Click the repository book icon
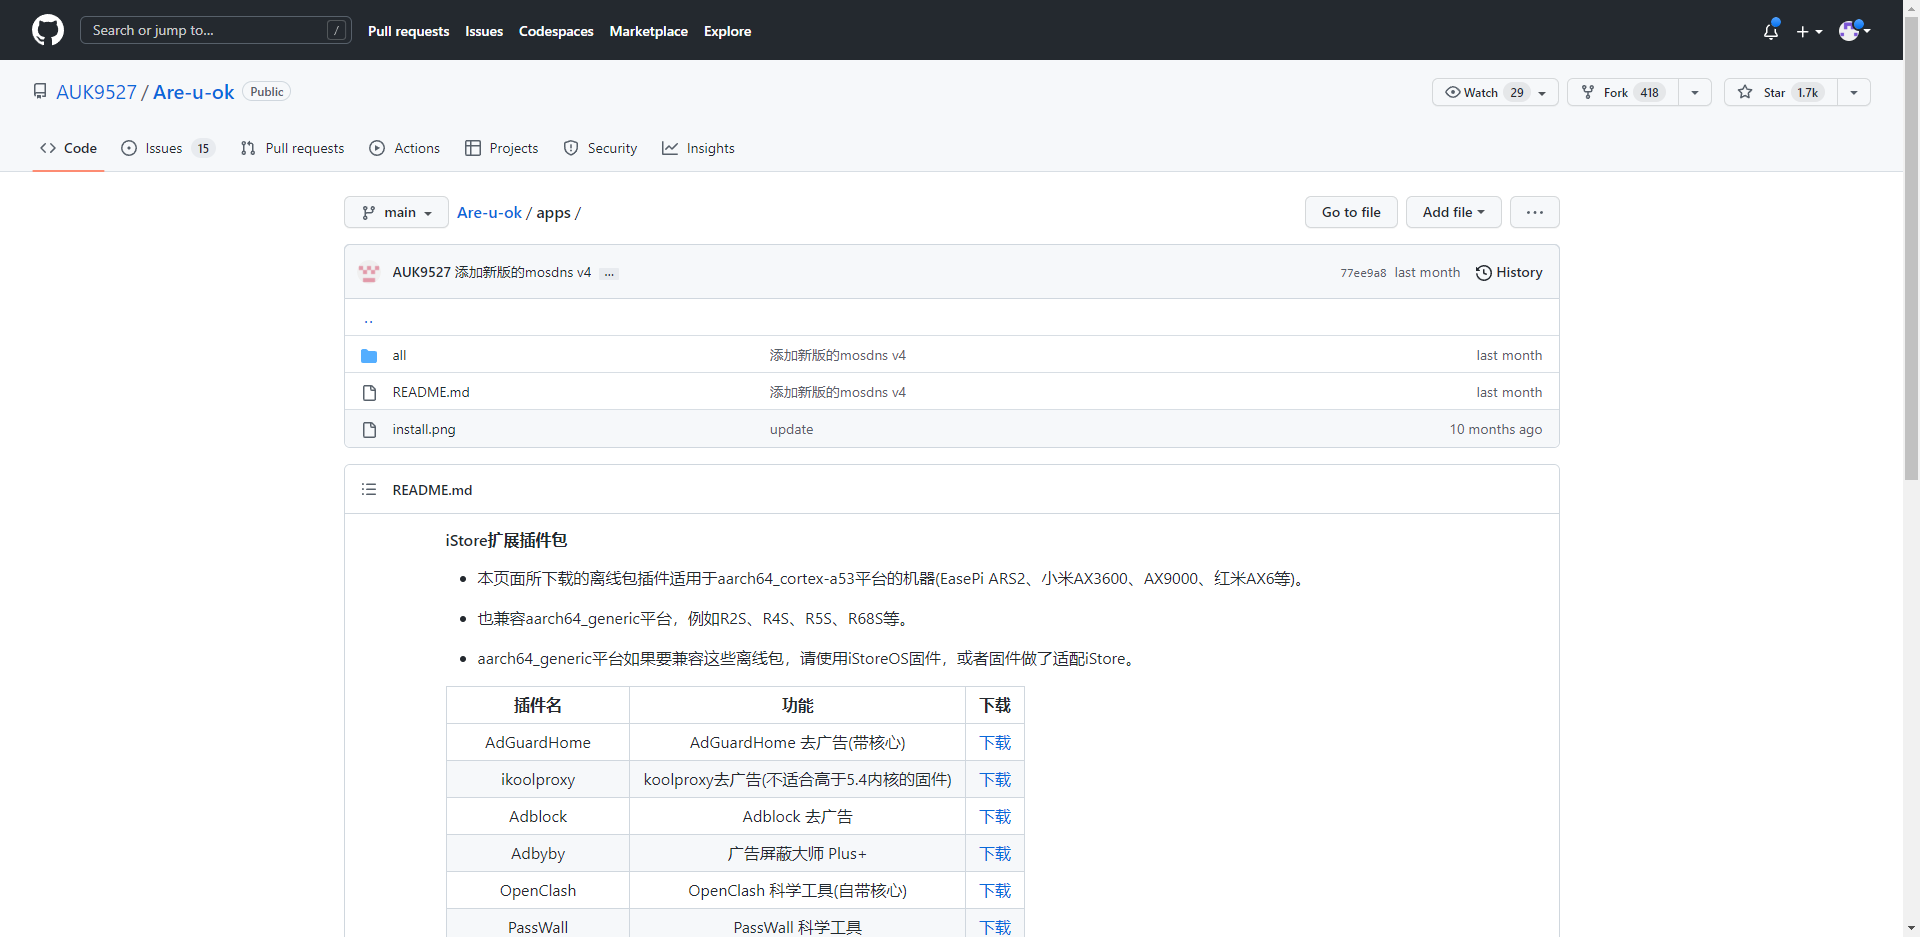Image resolution: width=1920 pixels, height=937 pixels. pos(40,91)
